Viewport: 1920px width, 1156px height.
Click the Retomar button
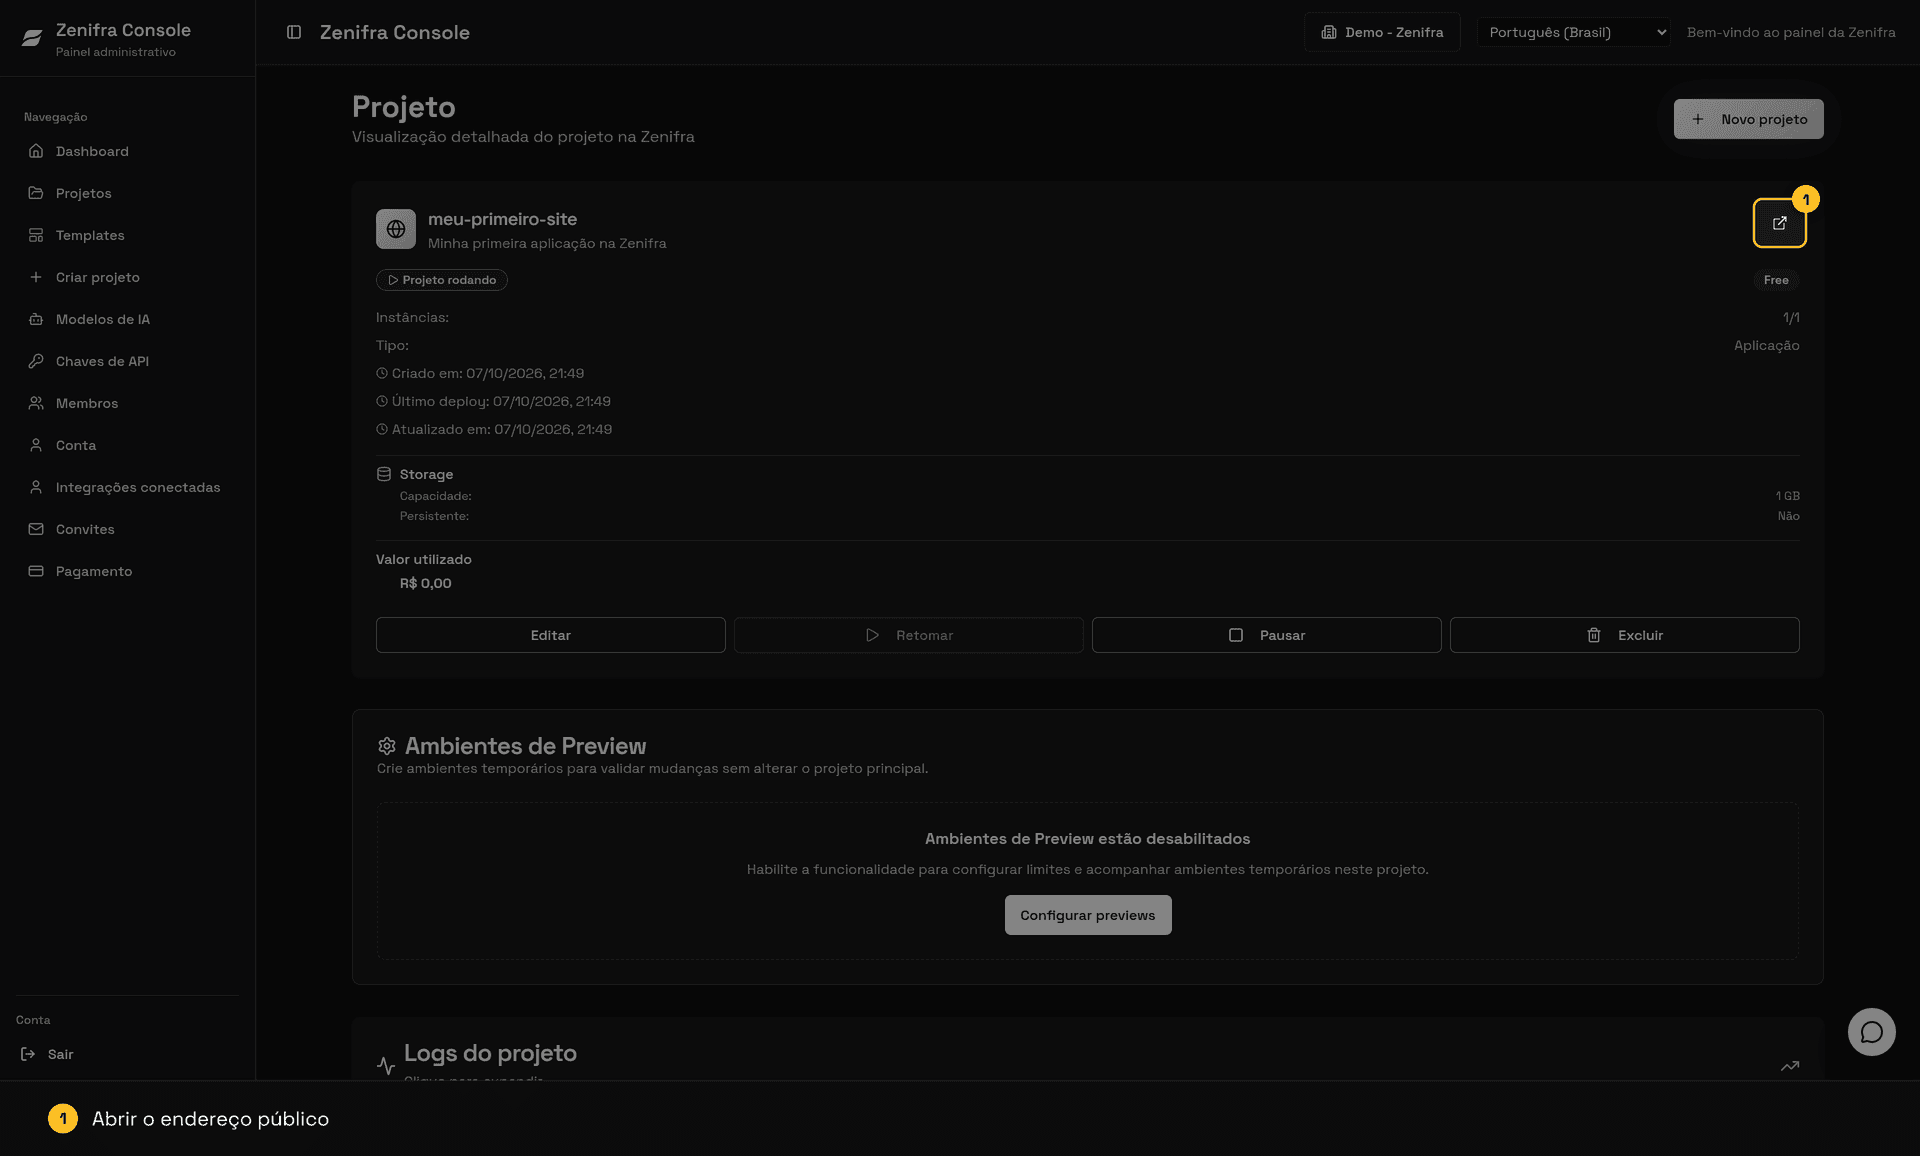(x=908, y=635)
